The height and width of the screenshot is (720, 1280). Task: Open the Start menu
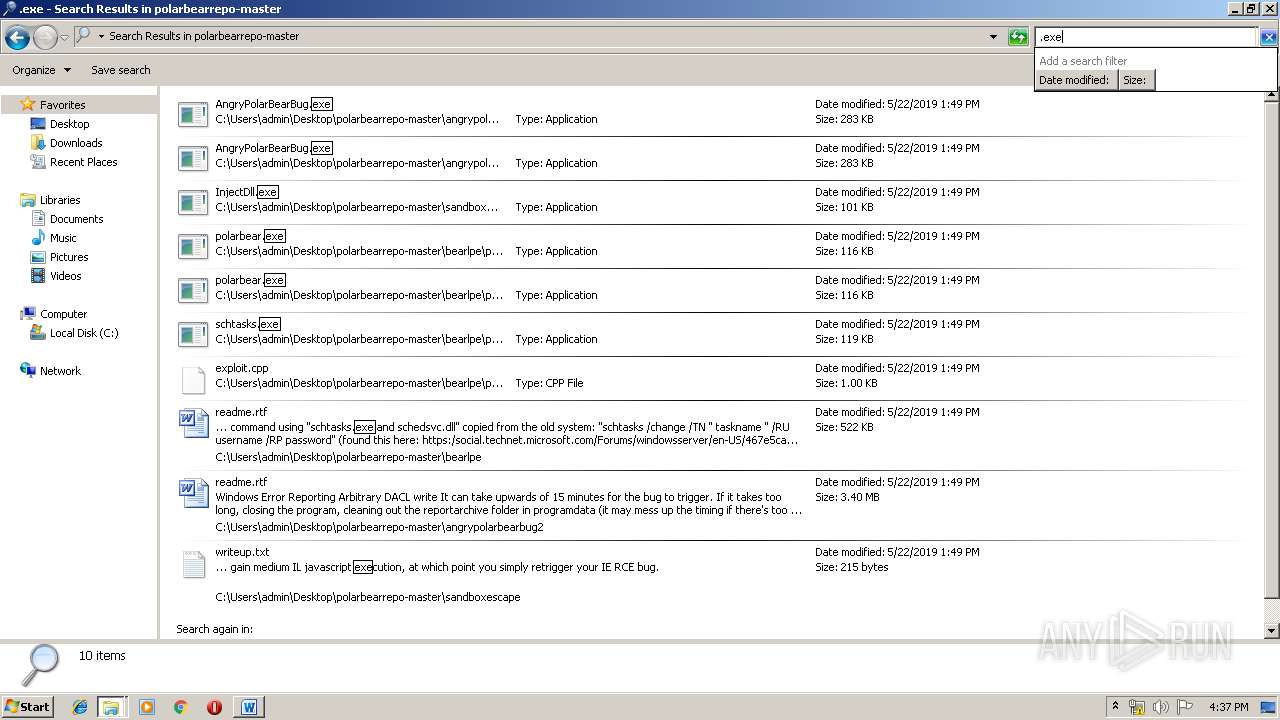(x=28, y=706)
